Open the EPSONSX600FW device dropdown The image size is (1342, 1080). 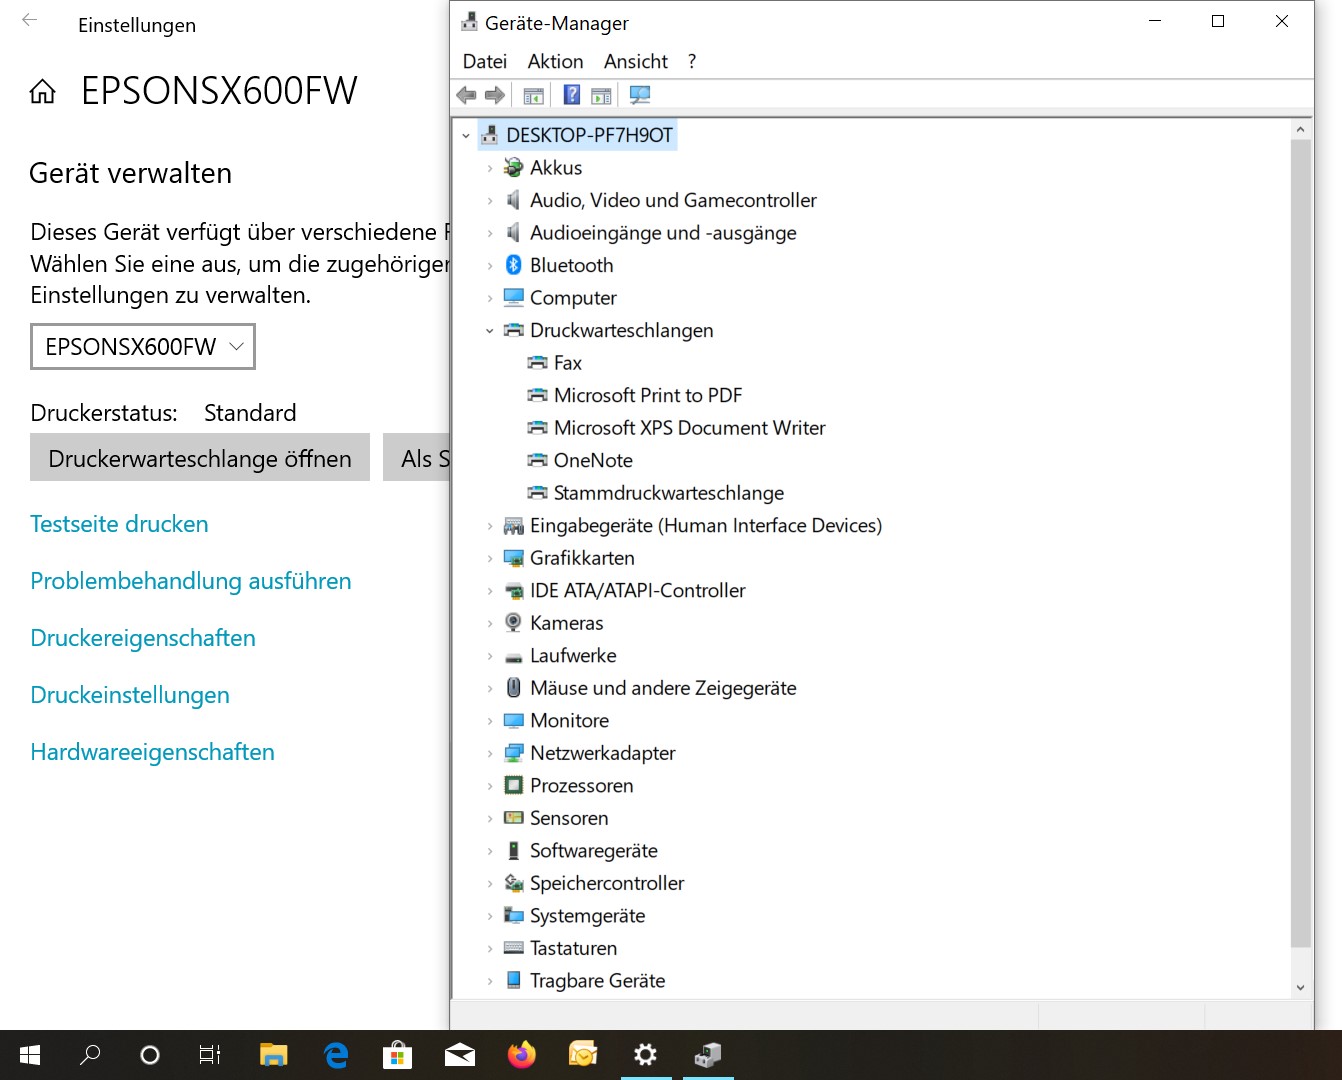[143, 347]
